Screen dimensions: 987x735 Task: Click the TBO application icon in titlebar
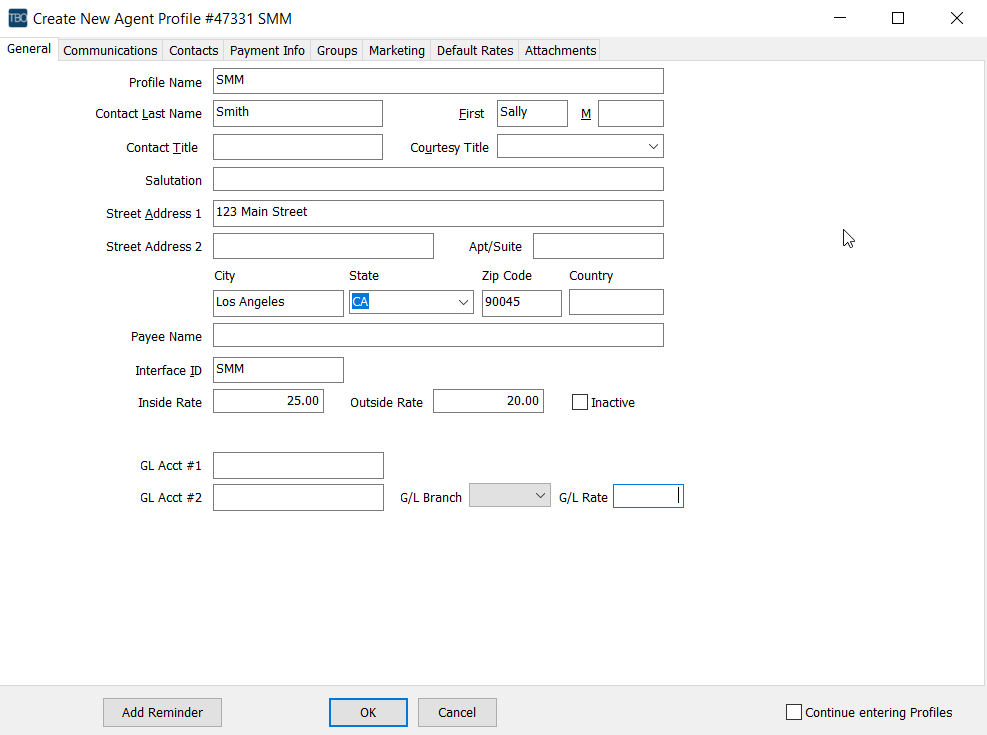coord(17,18)
